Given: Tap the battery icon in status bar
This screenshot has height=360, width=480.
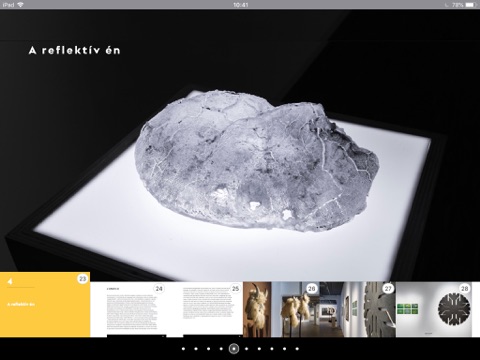Looking at the screenshot, I should tap(471, 5).
